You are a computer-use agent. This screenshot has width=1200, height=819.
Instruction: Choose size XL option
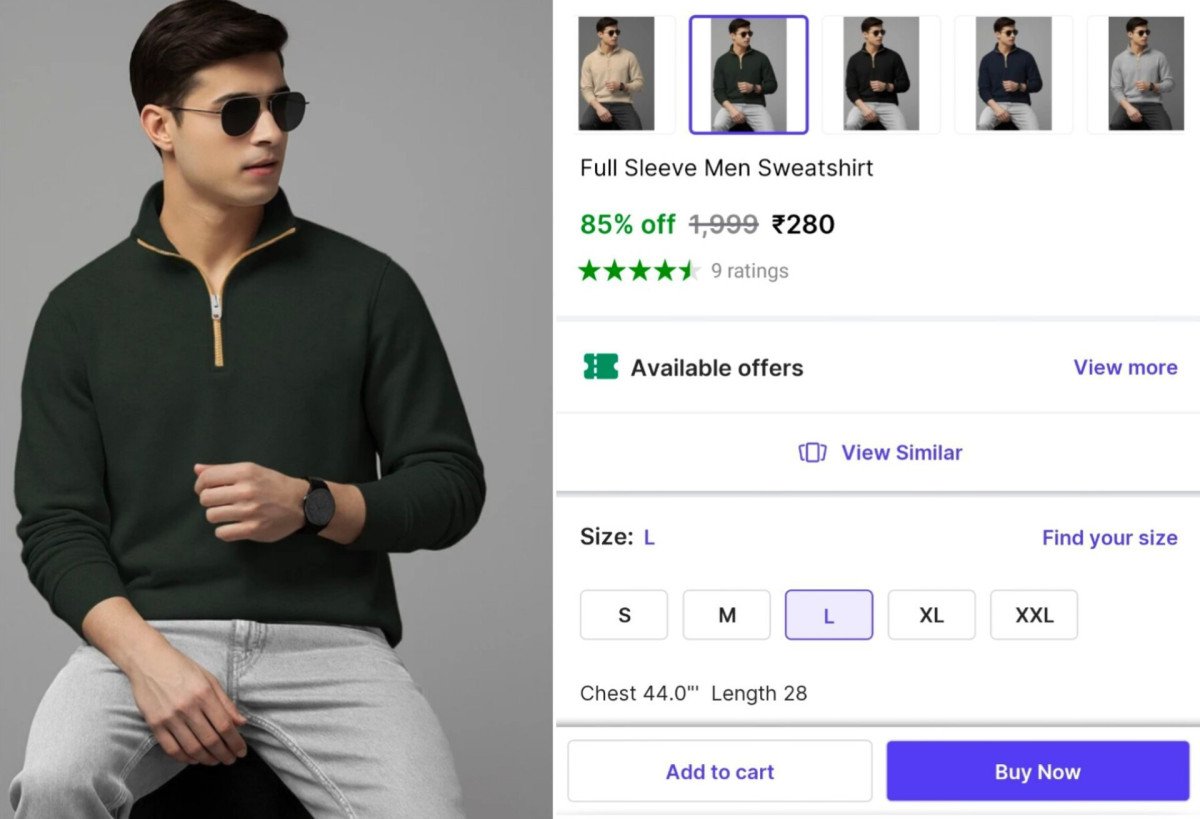coord(931,615)
